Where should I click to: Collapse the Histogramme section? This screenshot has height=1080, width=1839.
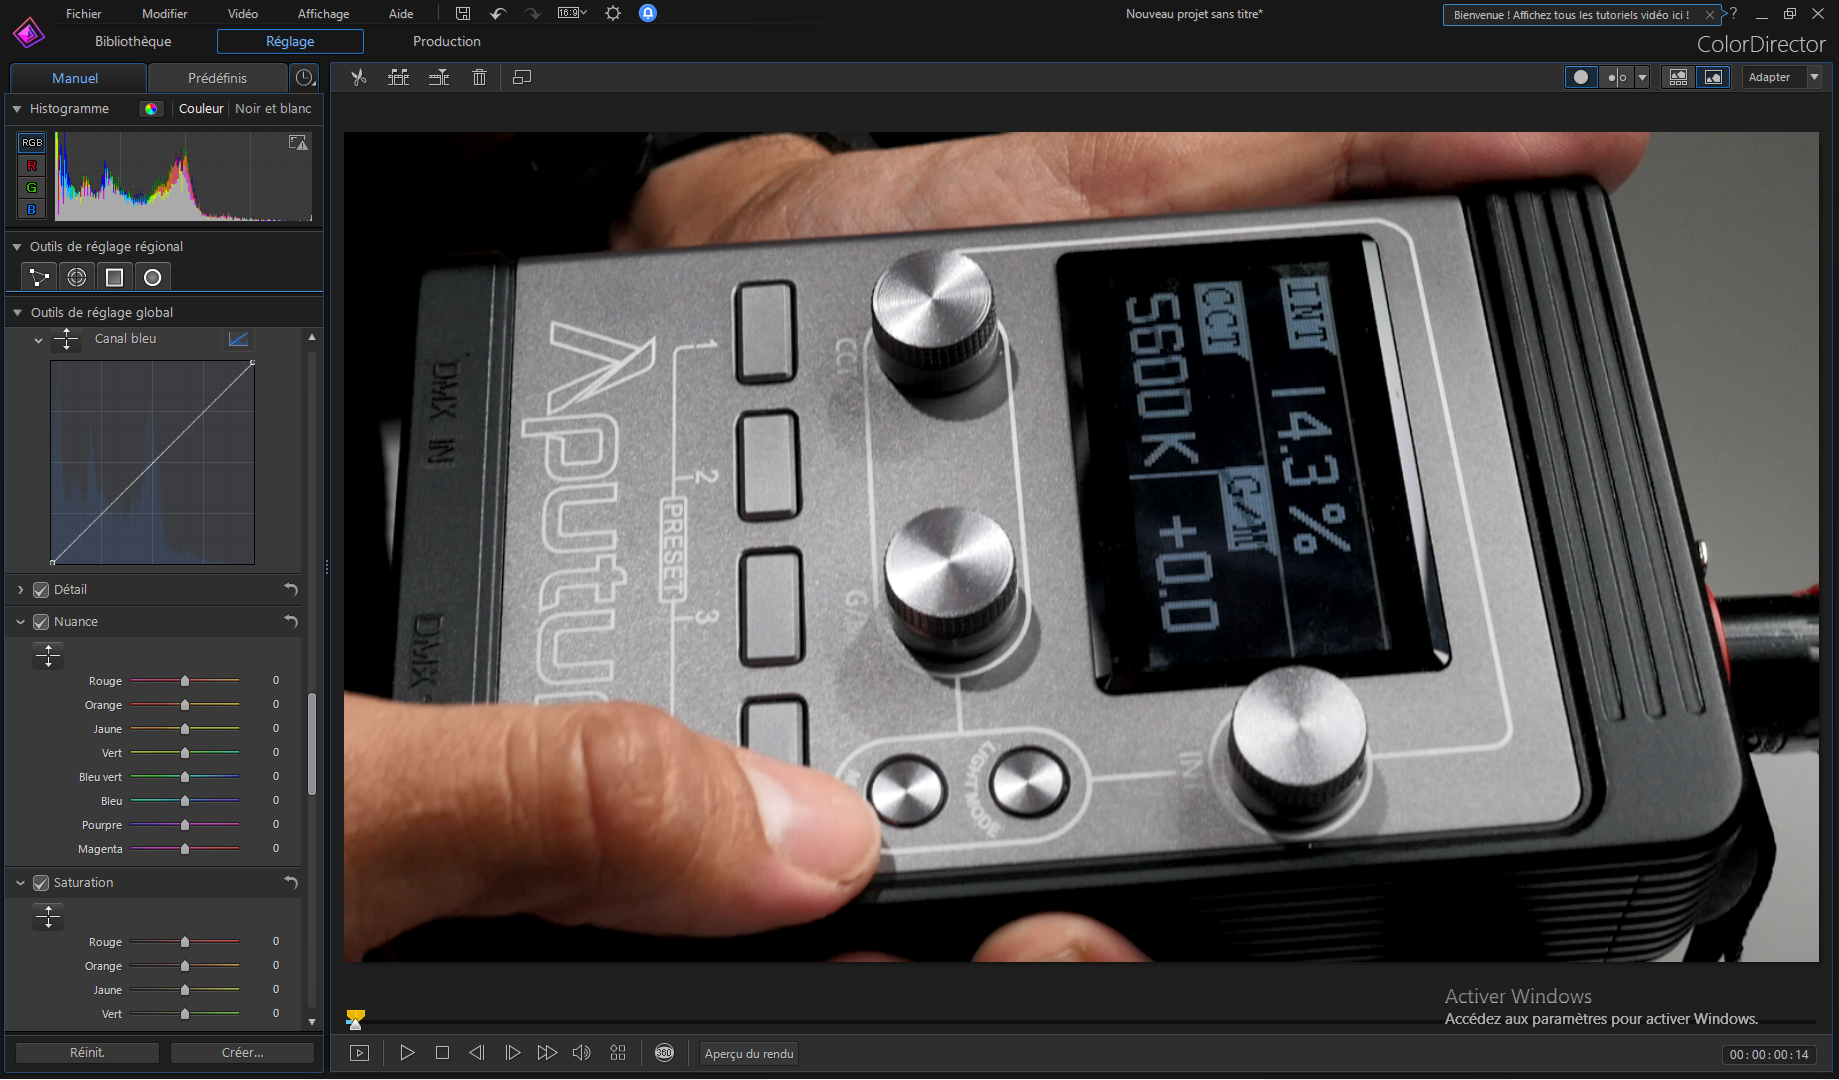[x=17, y=109]
